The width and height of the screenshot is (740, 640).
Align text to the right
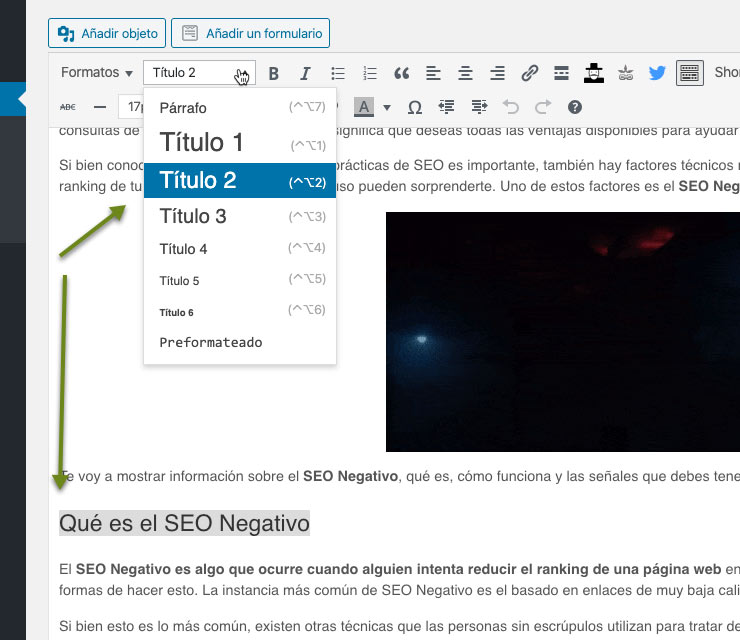coord(497,73)
